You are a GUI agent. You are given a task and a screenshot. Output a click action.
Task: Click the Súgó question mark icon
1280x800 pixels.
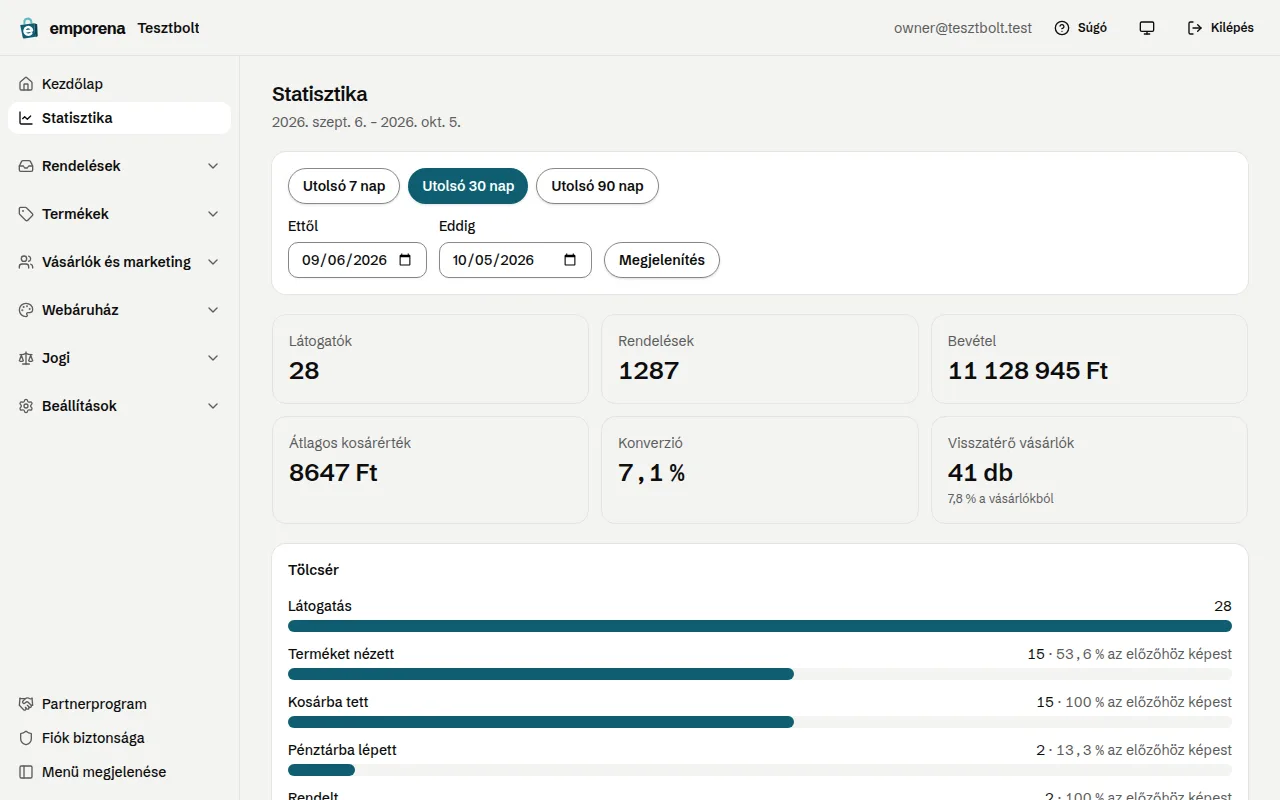point(1062,28)
